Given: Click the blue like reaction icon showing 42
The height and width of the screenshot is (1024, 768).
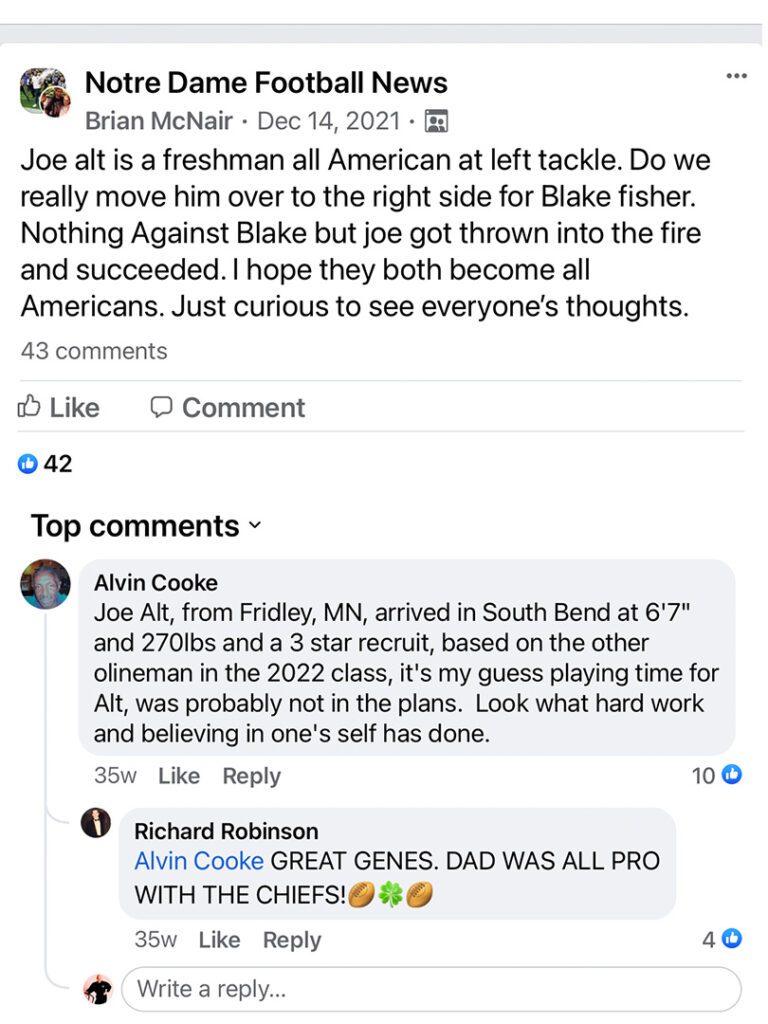Looking at the screenshot, I should [x=28, y=464].
